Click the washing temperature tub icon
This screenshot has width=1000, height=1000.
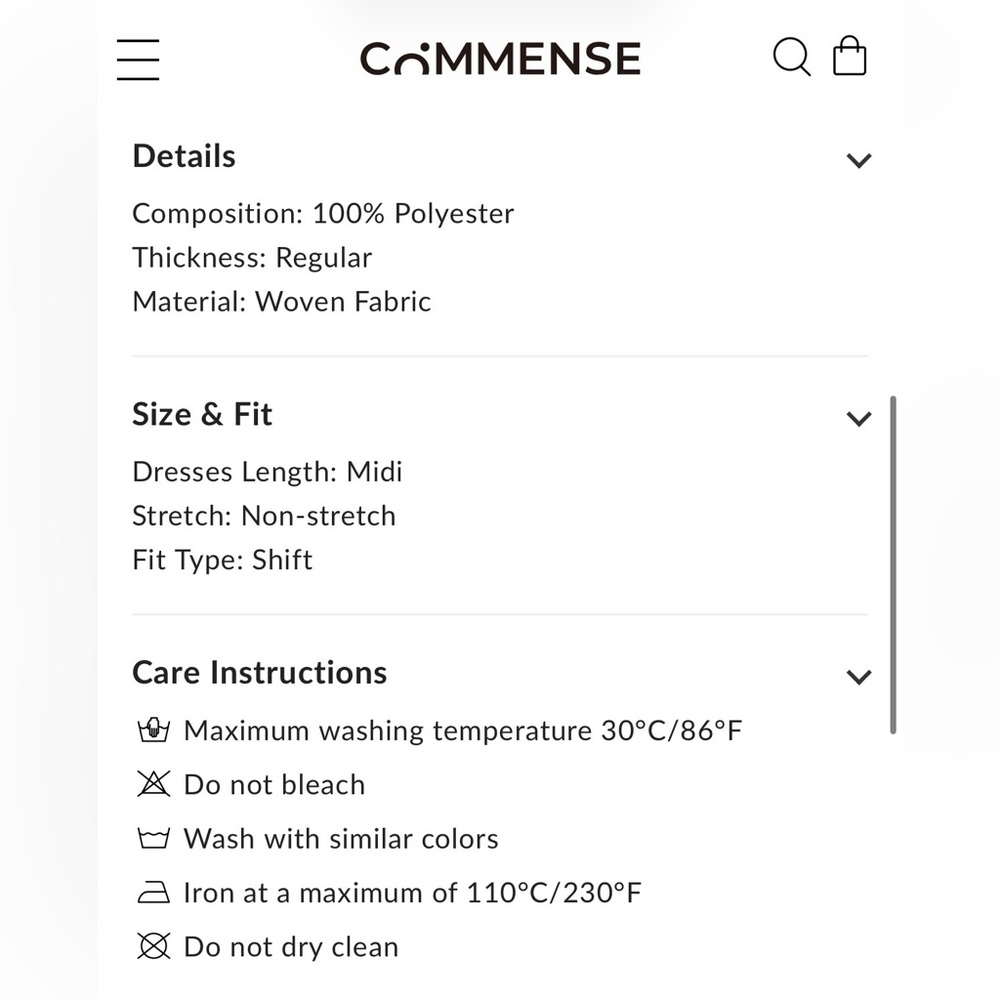click(x=153, y=731)
